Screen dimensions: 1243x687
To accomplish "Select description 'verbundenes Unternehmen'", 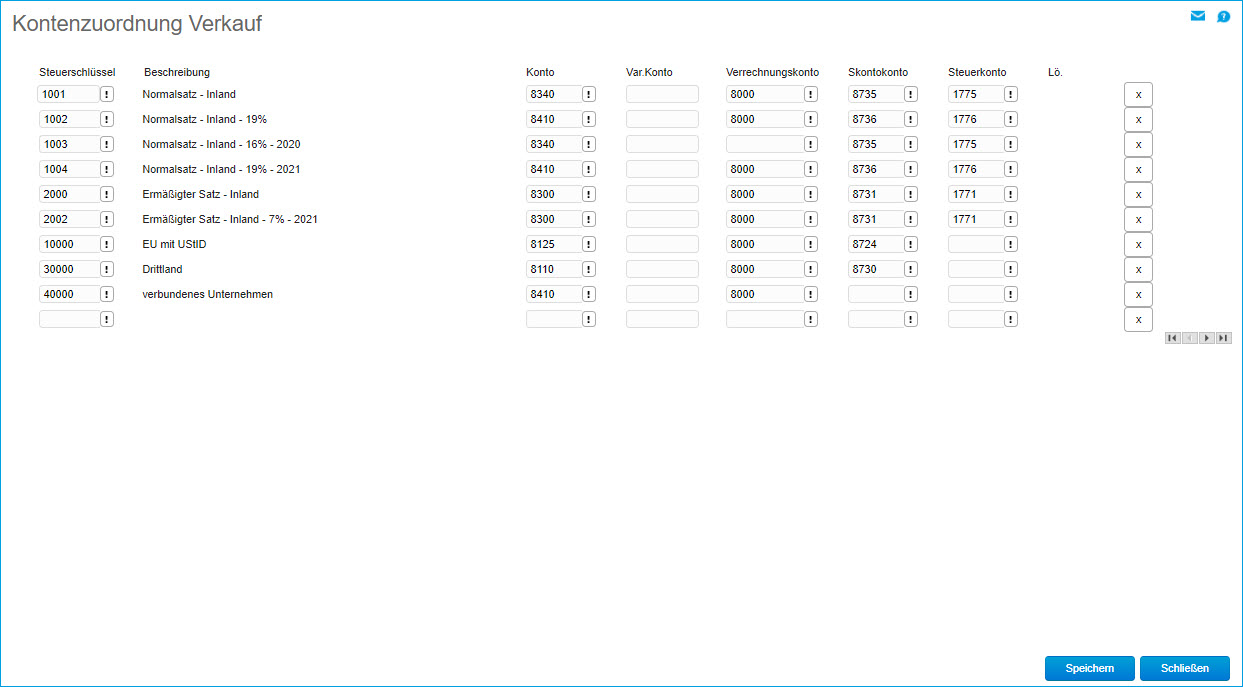I will pos(207,294).
